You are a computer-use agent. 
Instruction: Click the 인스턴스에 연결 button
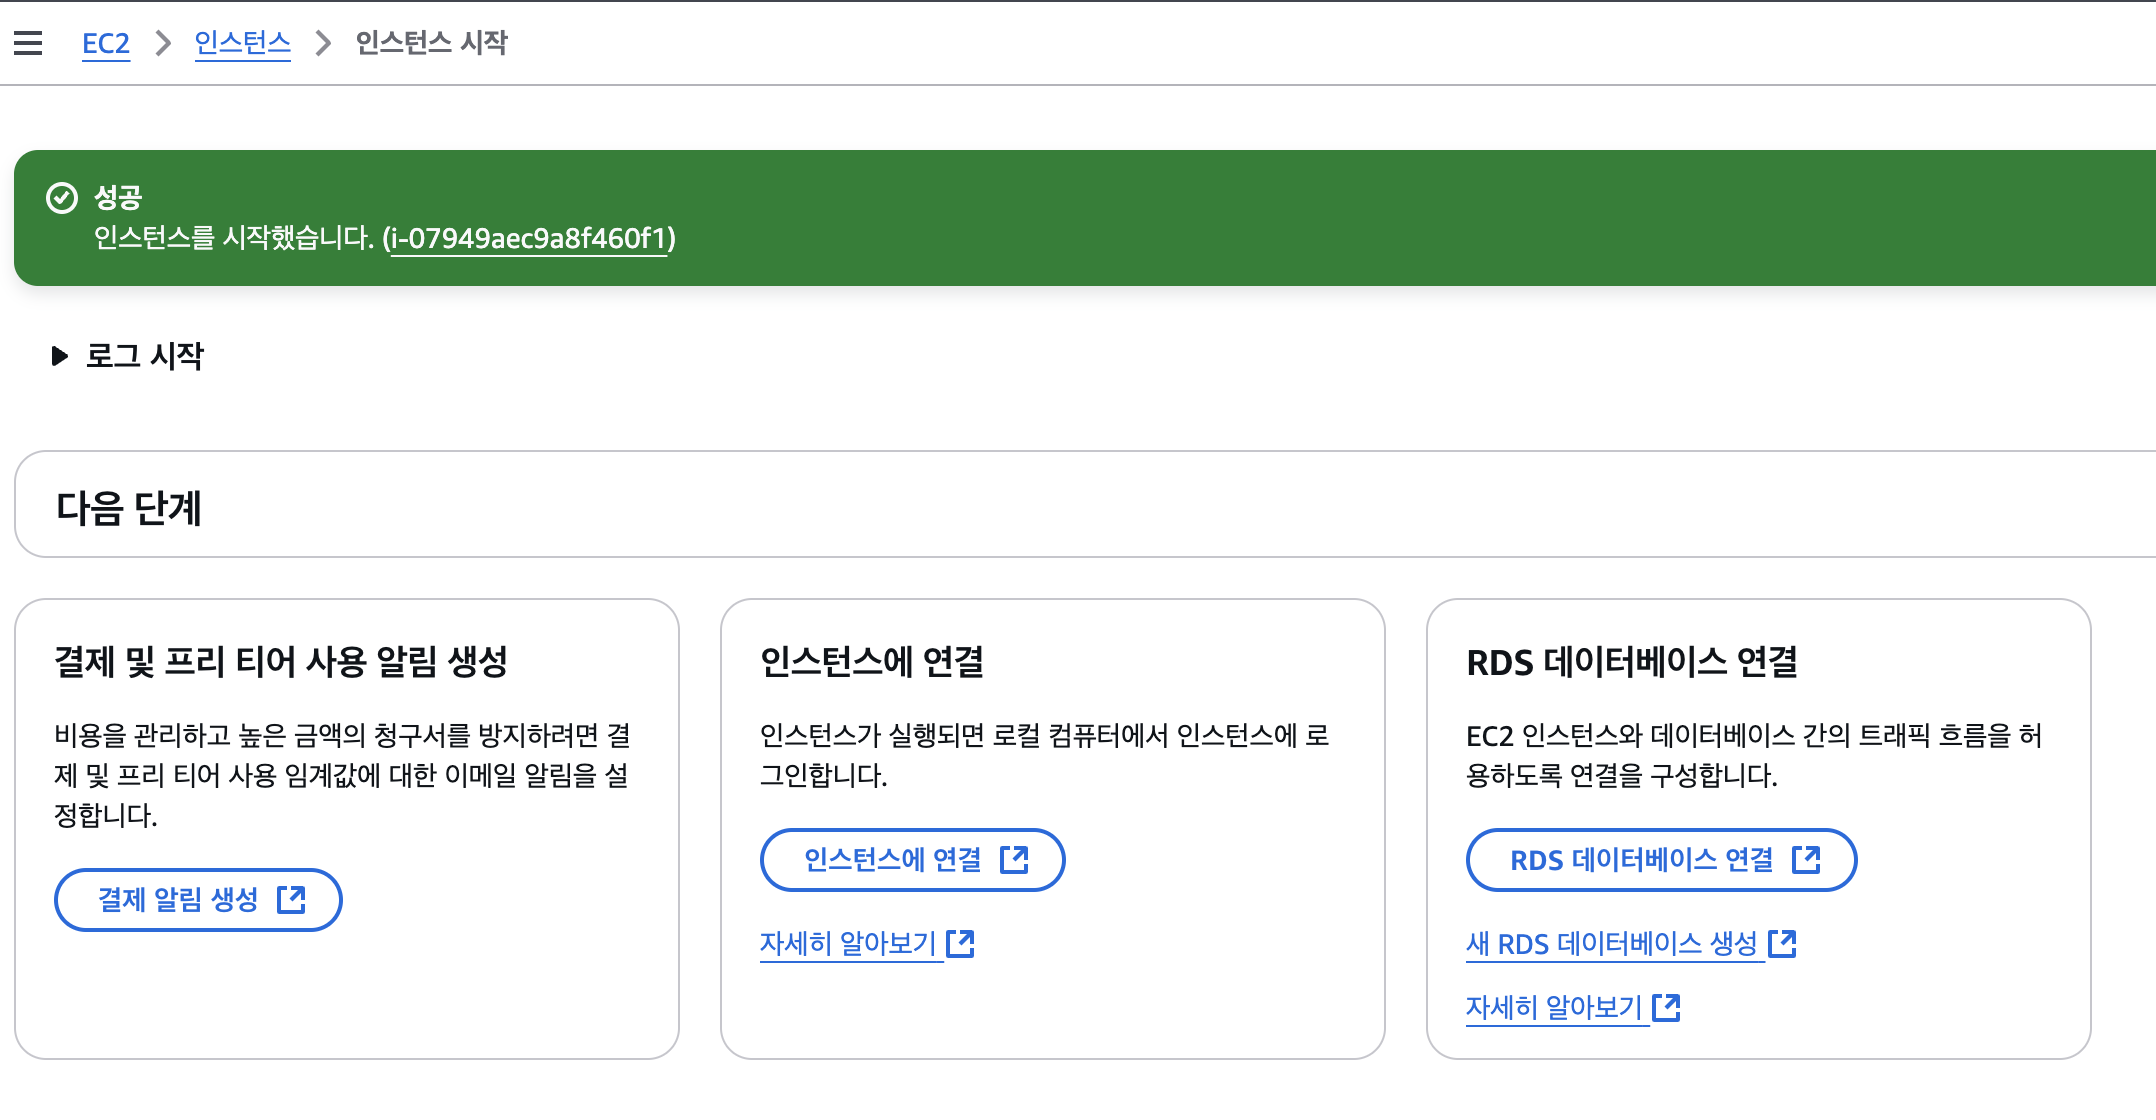click(892, 860)
